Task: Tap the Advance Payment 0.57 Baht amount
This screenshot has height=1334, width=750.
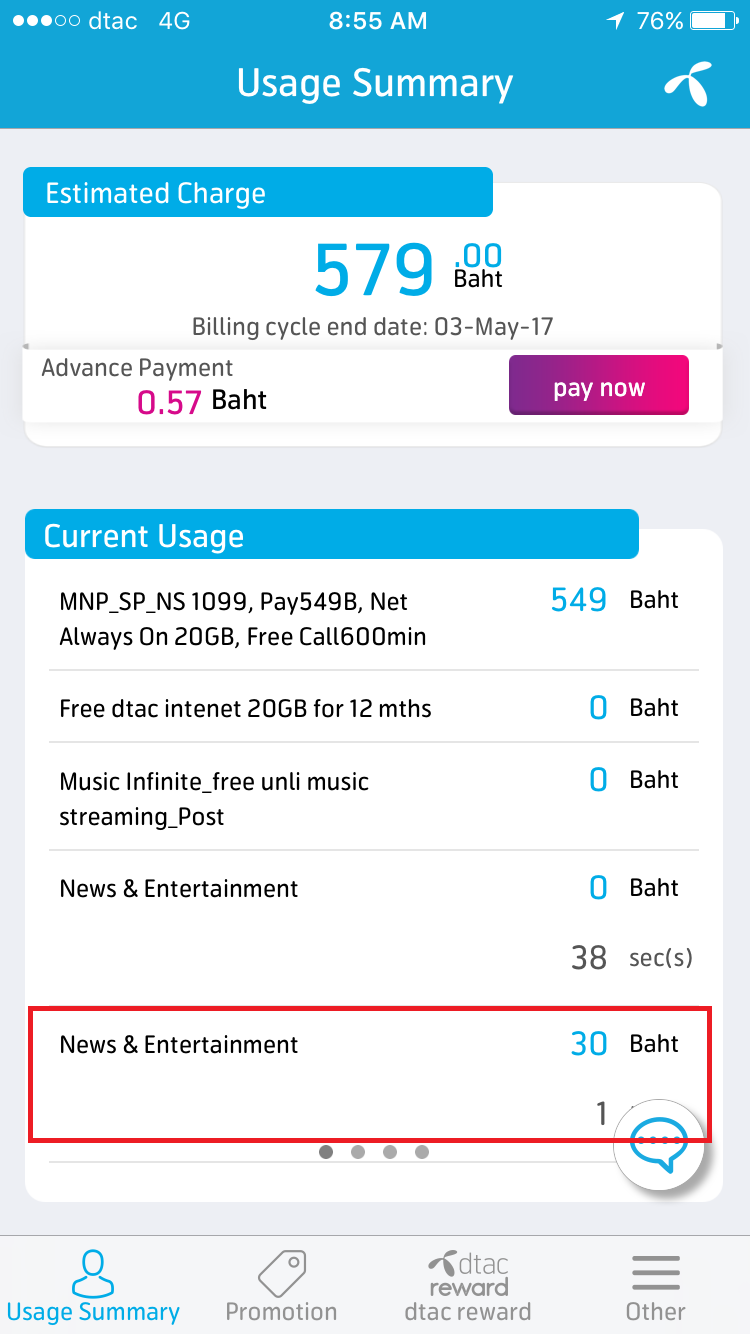Action: point(202,401)
